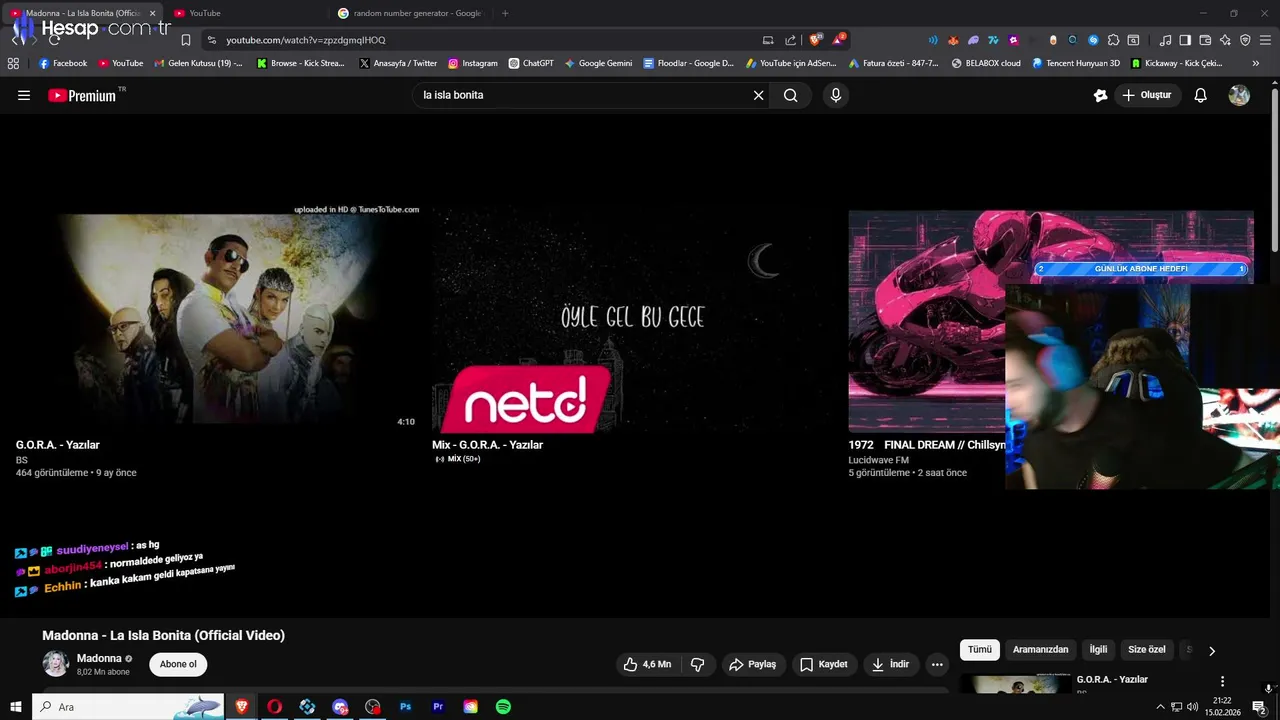Open Facebook bookmark
The image size is (1280, 720).
[x=63, y=63]
